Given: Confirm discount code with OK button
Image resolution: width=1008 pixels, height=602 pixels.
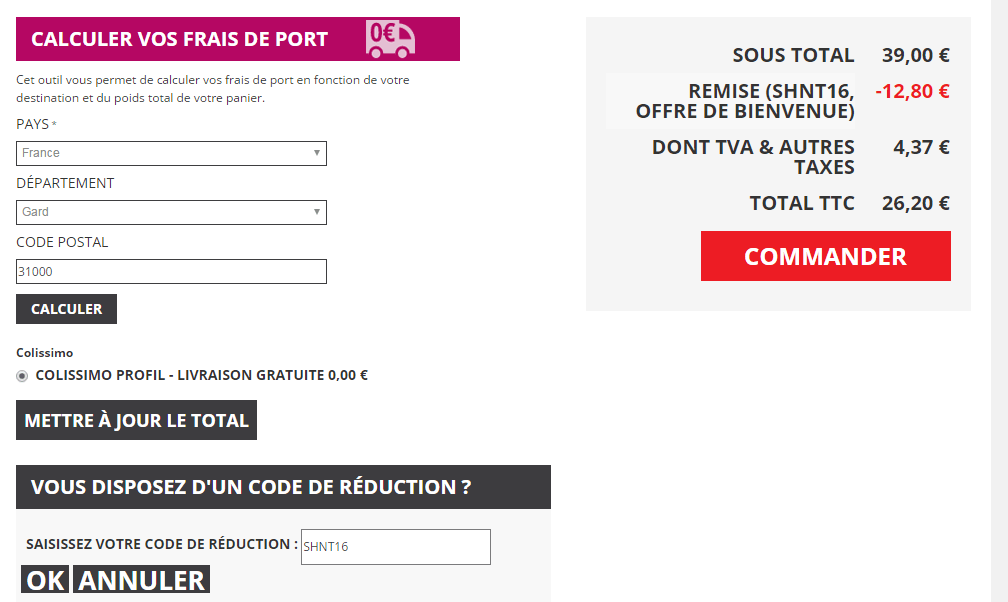Looking at the screenshot, I should (45, 580).
